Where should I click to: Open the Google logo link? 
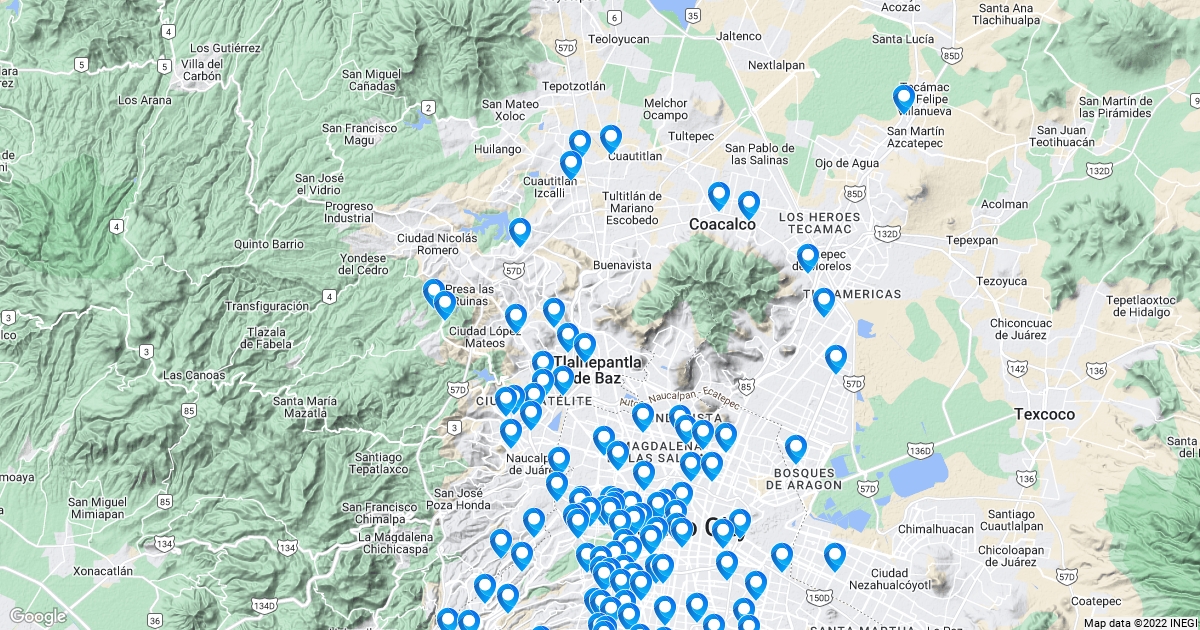[x=38, y=616]
